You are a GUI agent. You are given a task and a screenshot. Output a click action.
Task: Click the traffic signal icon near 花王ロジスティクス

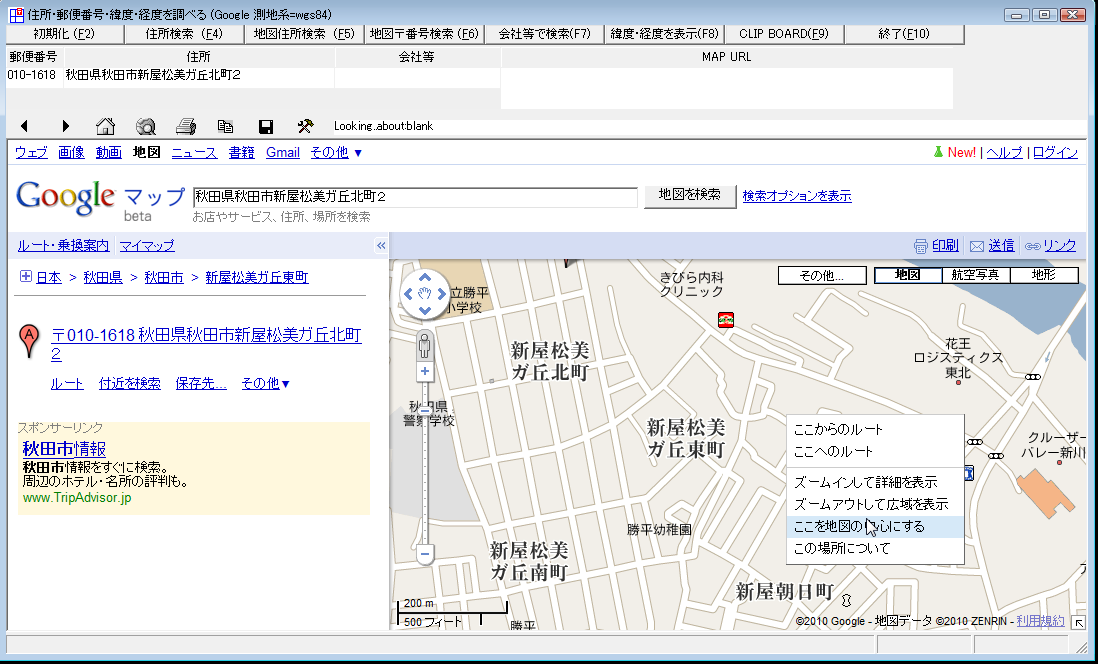1032,377
